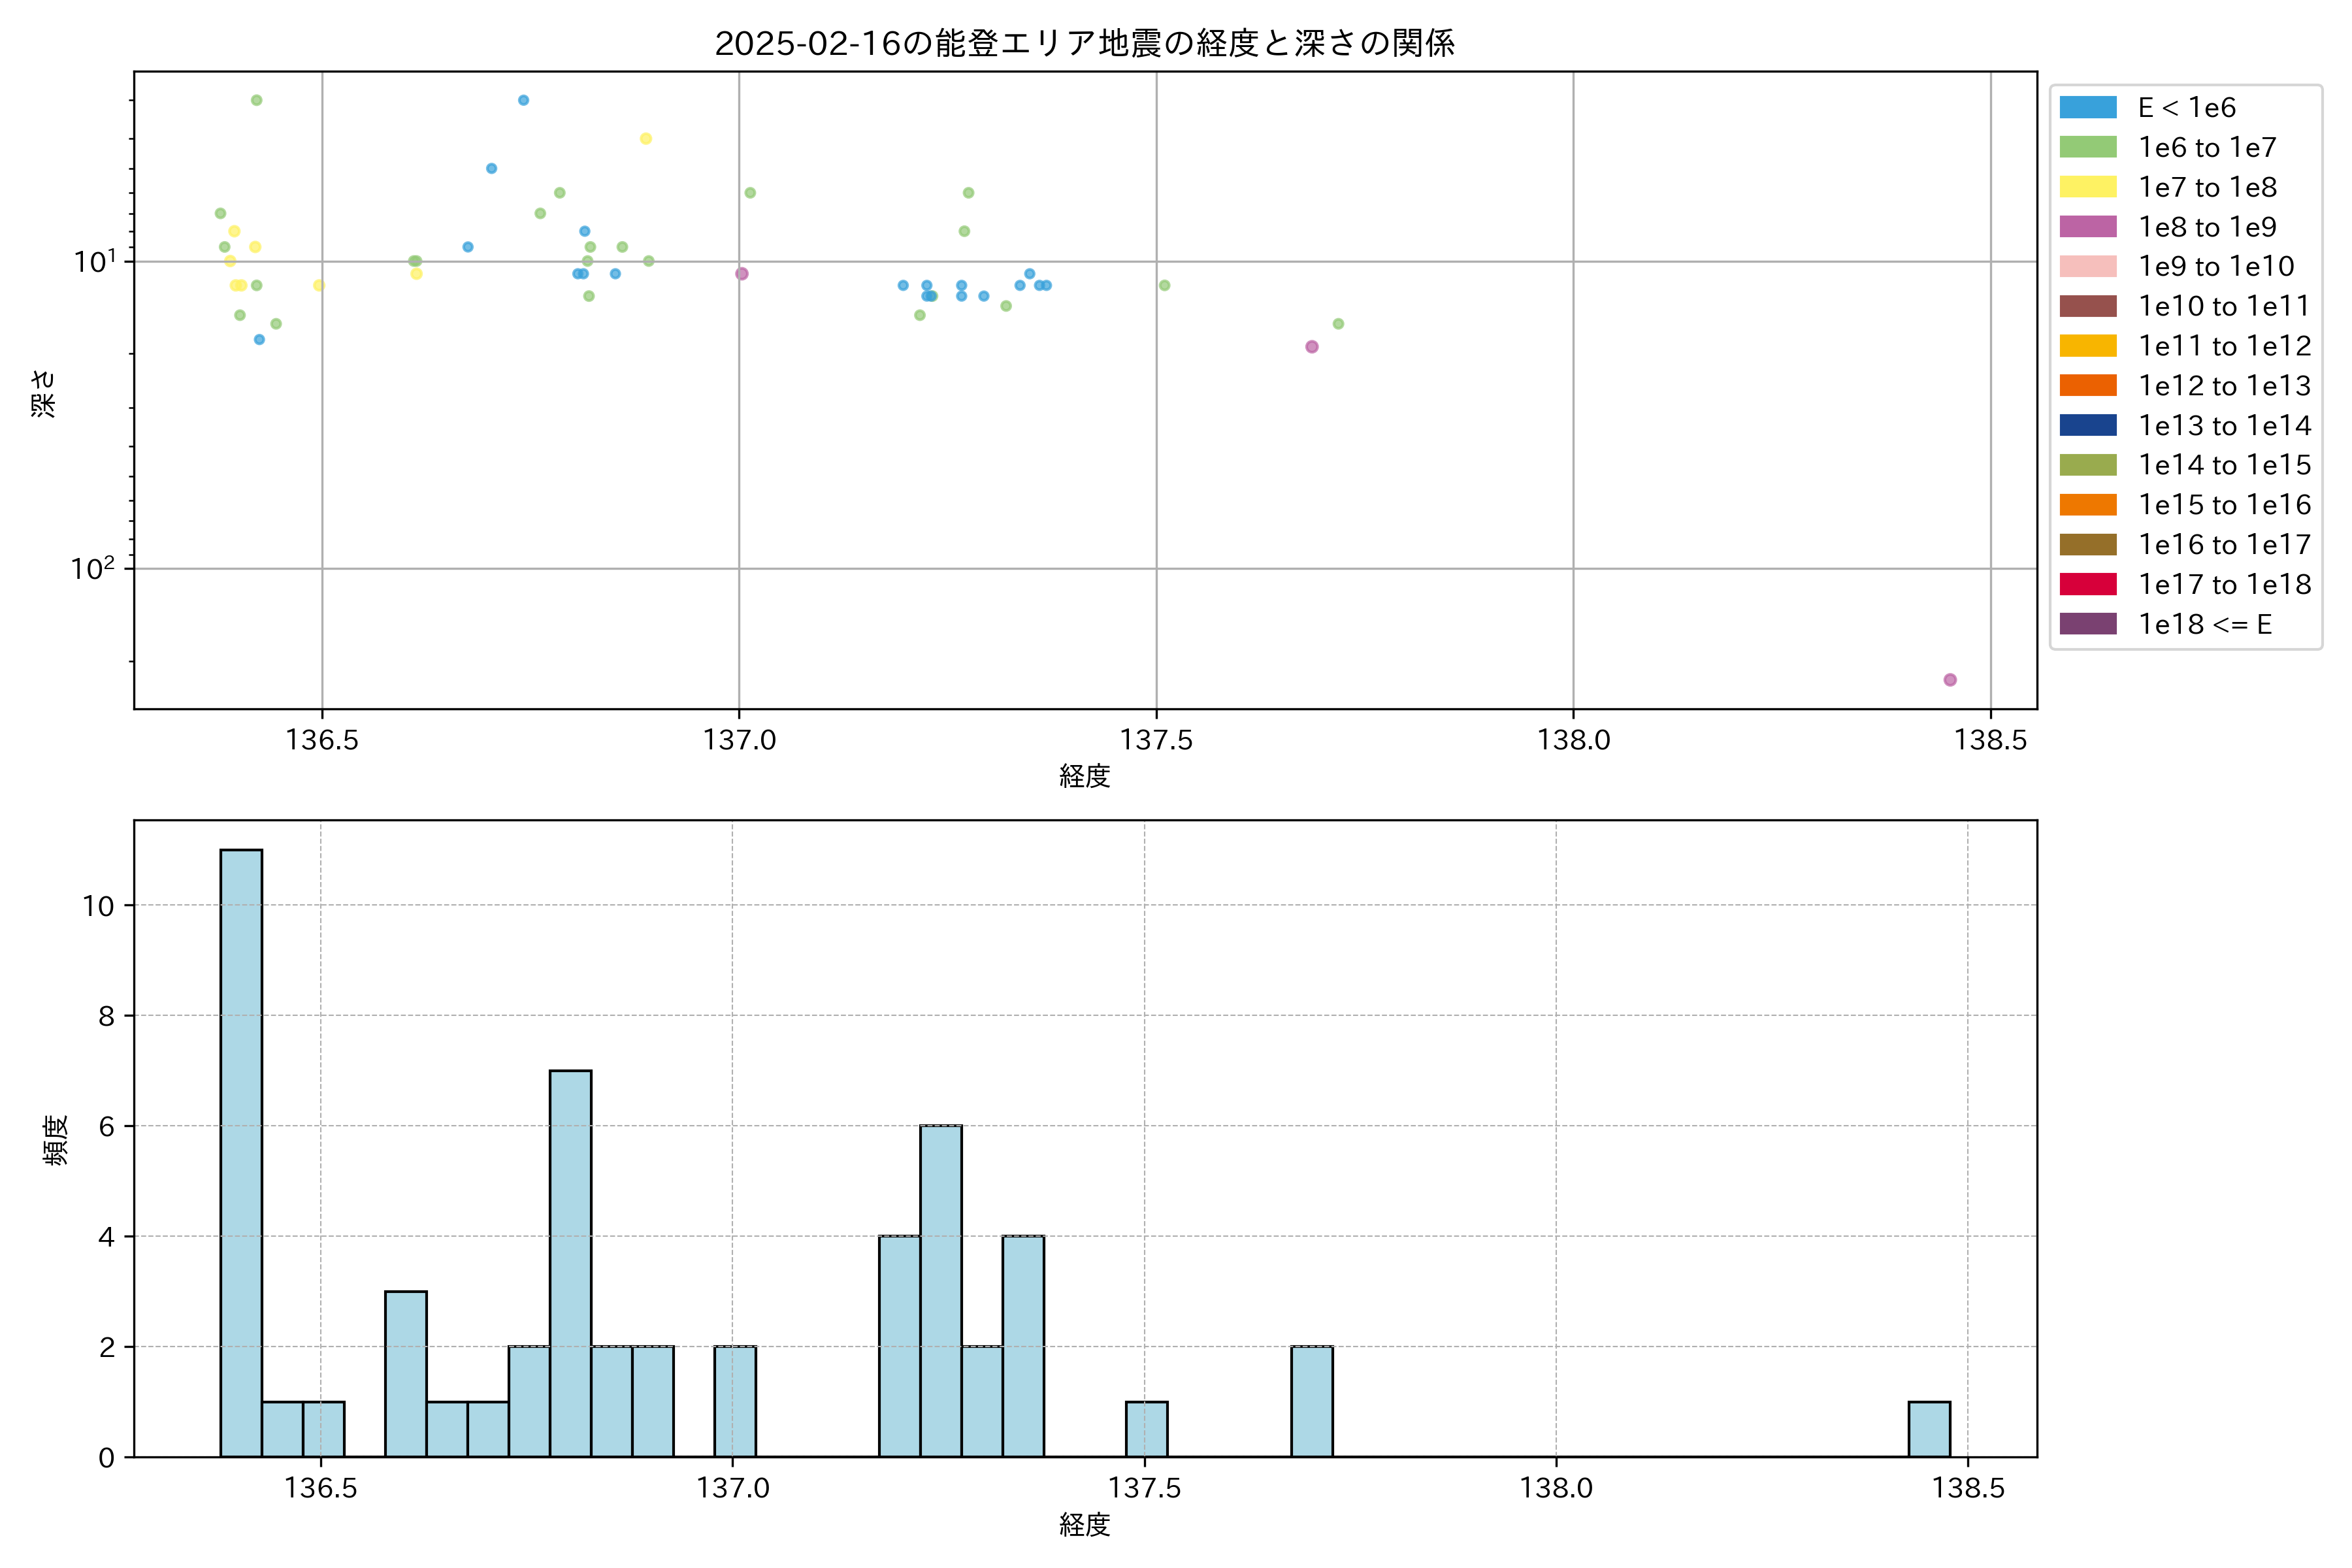Click the histogram bar of height 6

click(x=940, y=1290)
